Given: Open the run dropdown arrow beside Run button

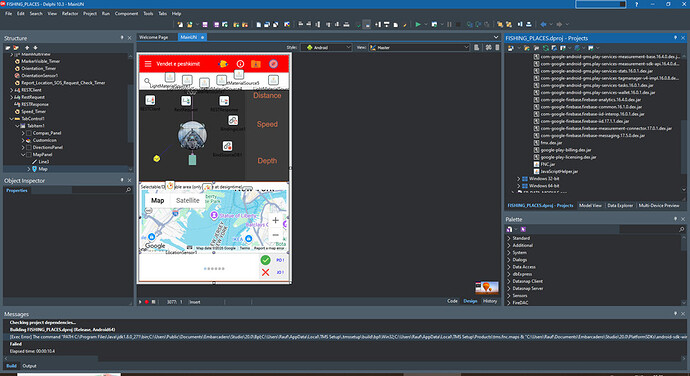Looking at the screenshot, I should (x=426, y=25).
